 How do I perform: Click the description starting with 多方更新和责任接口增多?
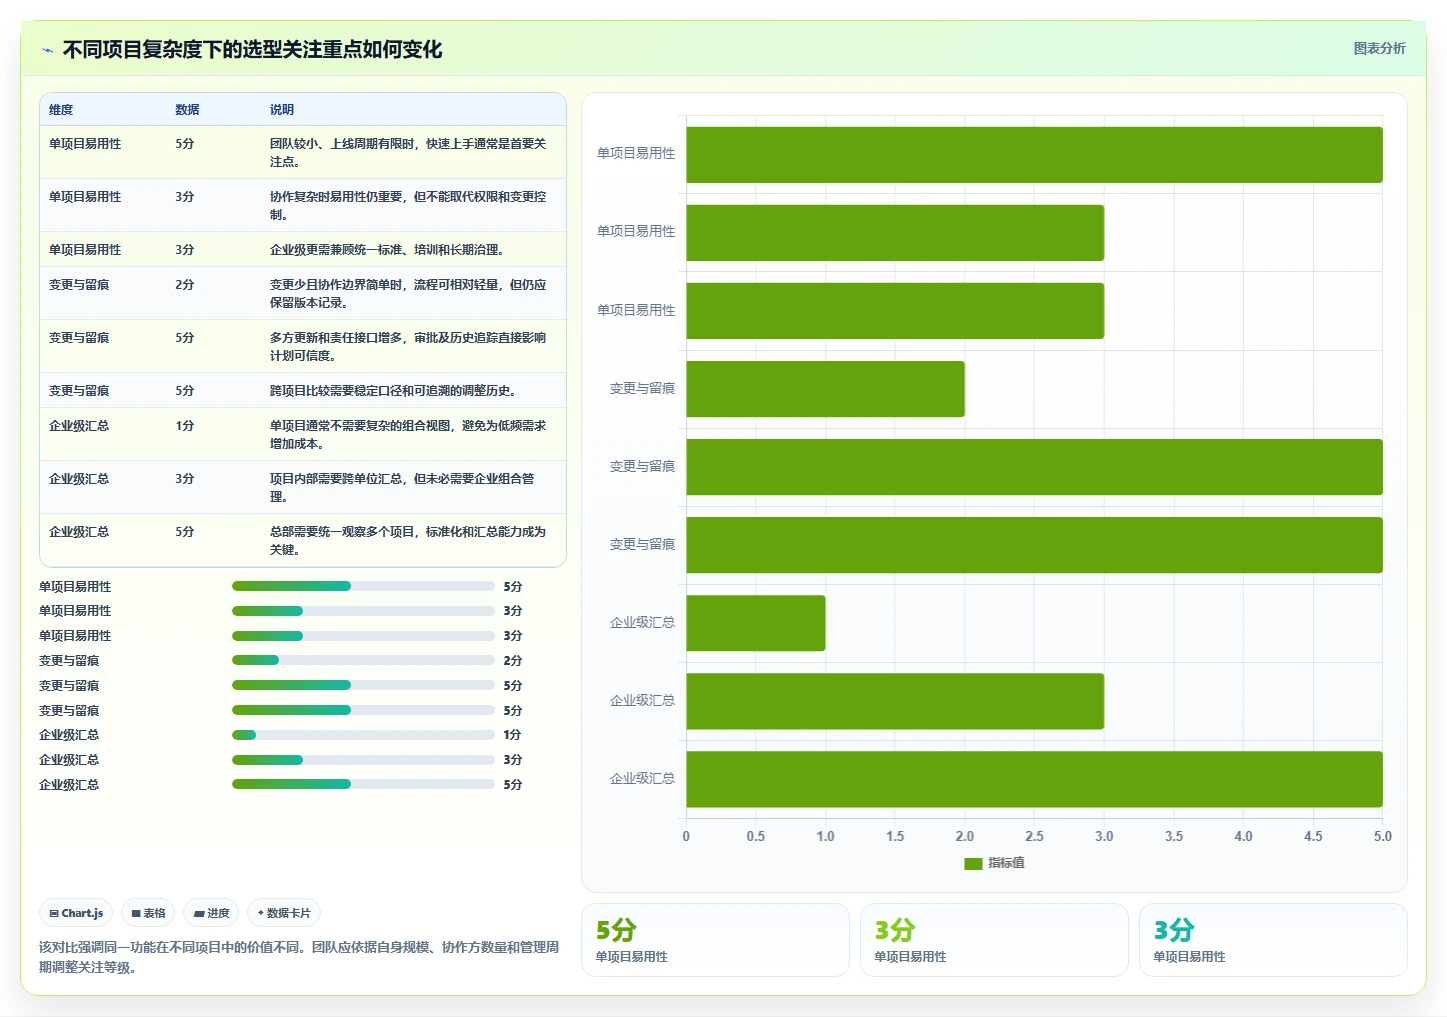click(408, 346)
